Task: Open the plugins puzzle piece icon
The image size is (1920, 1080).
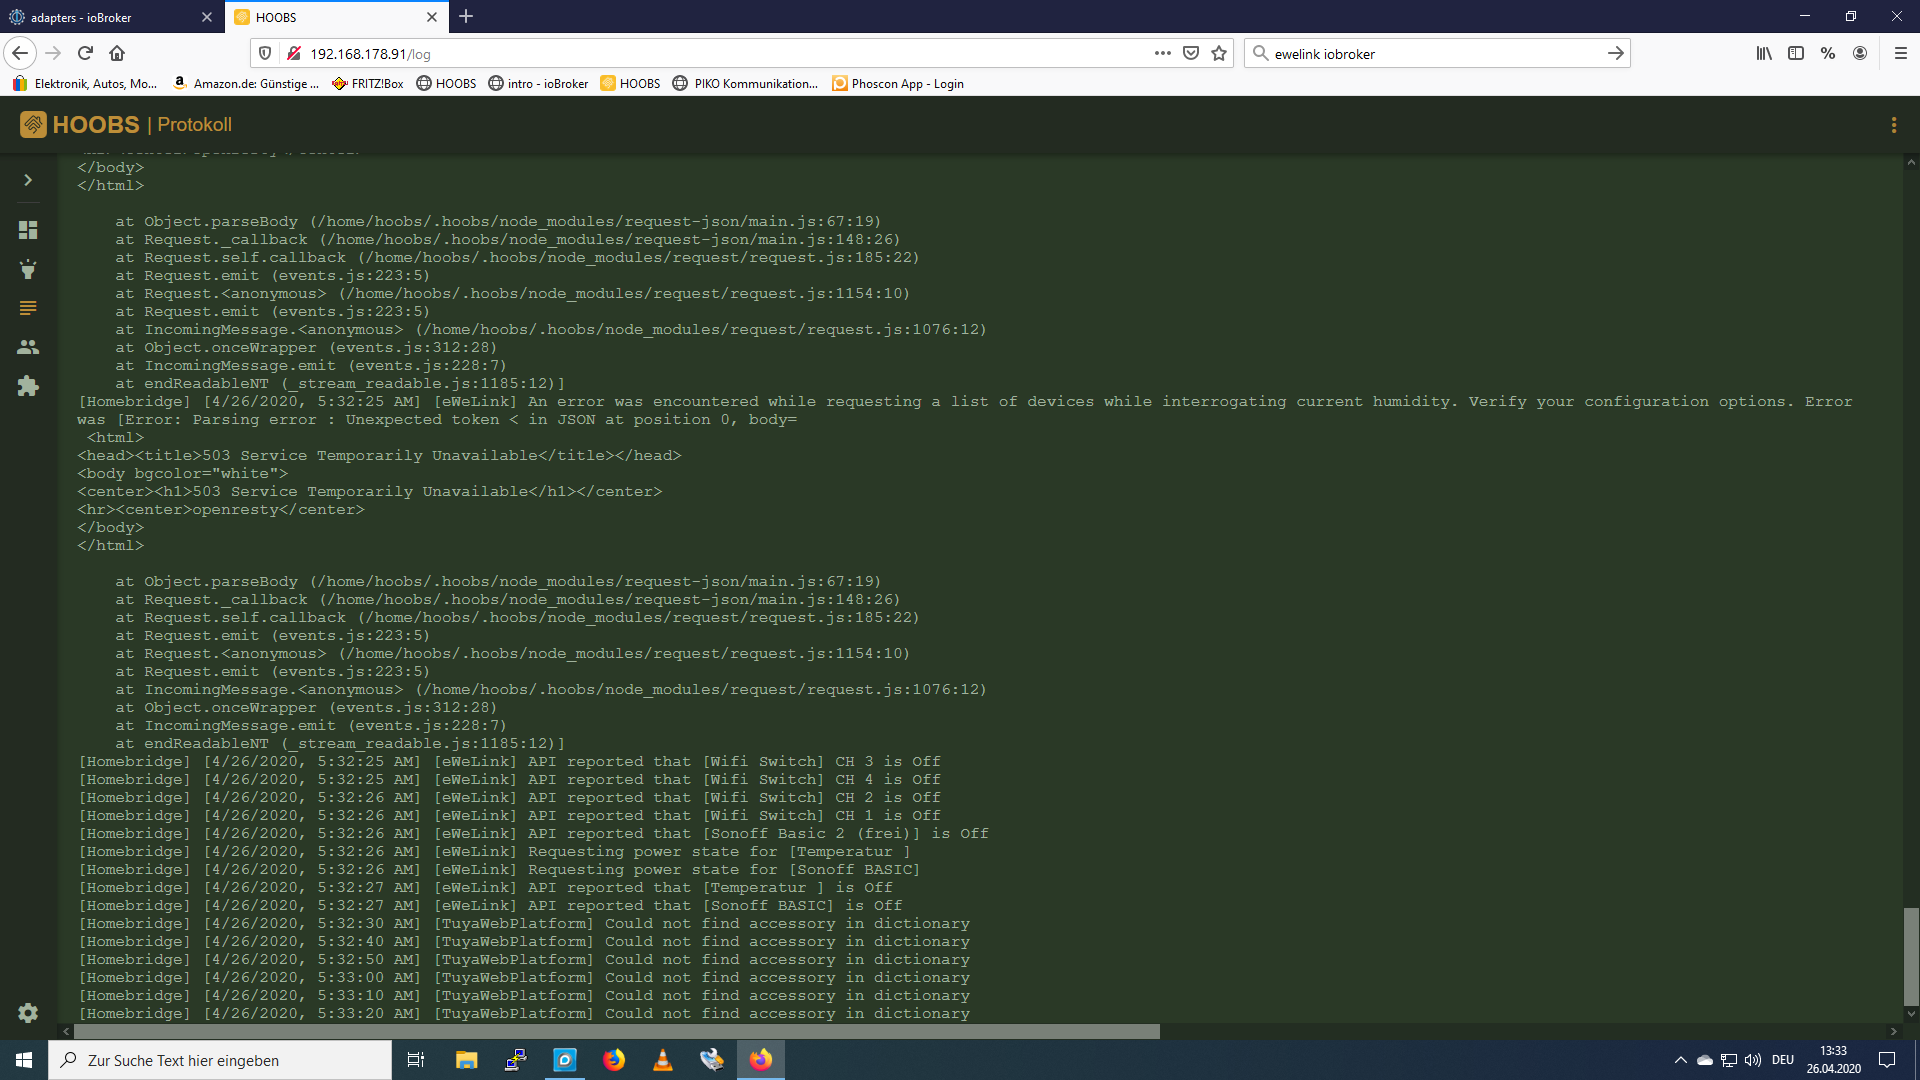Action: point(28,386)
